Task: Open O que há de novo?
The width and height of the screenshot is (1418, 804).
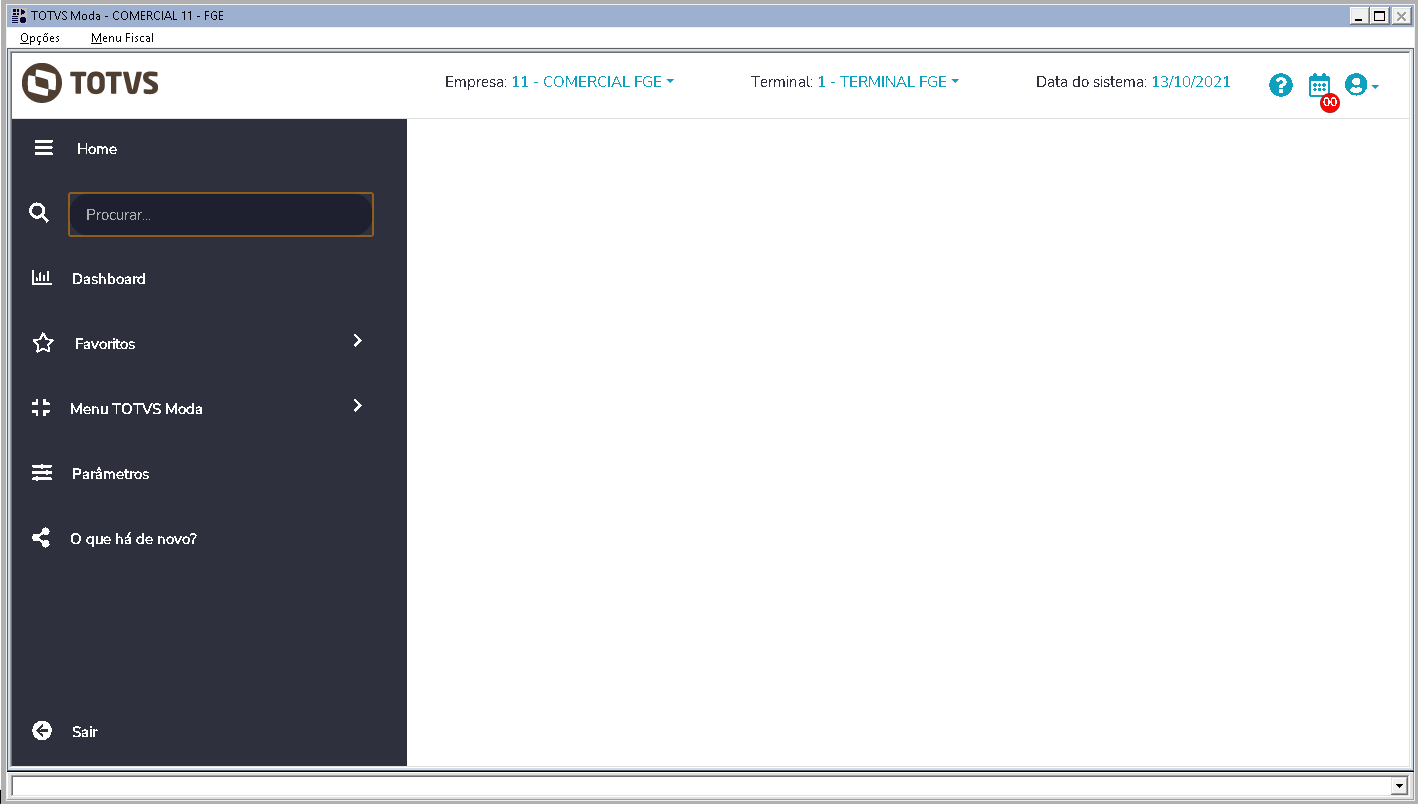Action: click(x=134, y=539)
